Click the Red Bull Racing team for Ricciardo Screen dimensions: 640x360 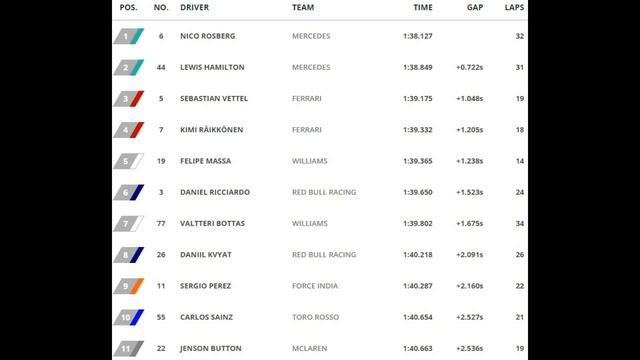coord(324,192)
